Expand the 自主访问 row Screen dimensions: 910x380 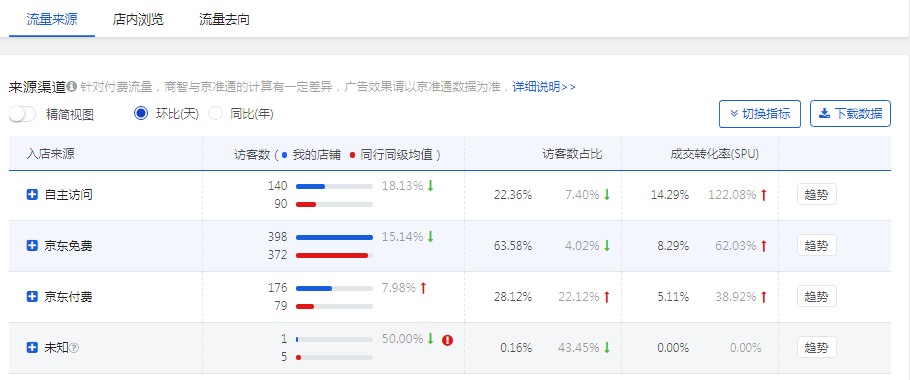point(32,195)
